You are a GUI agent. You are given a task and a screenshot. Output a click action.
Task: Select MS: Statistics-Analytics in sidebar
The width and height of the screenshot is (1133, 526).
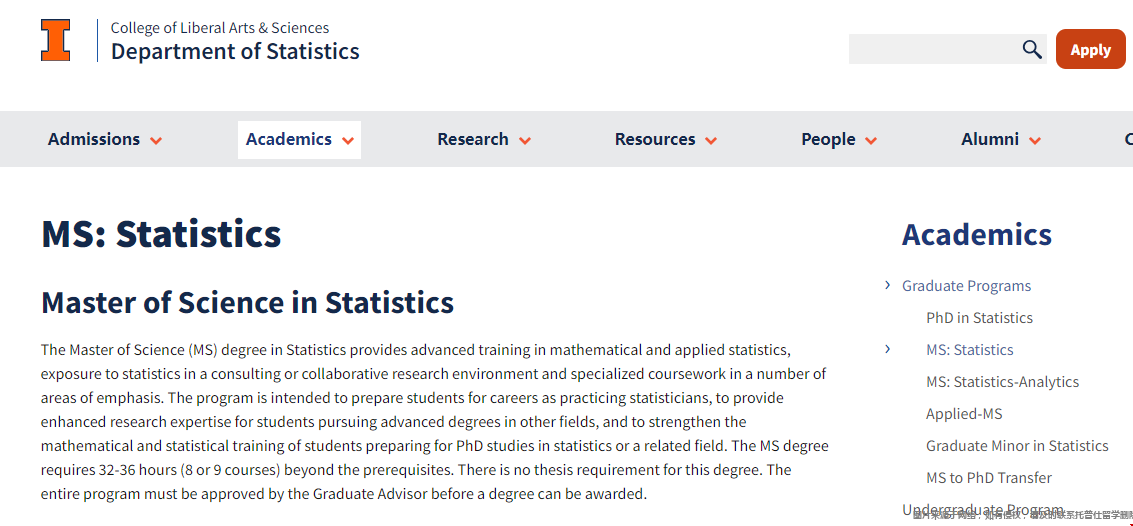[x=1002, y=381]
